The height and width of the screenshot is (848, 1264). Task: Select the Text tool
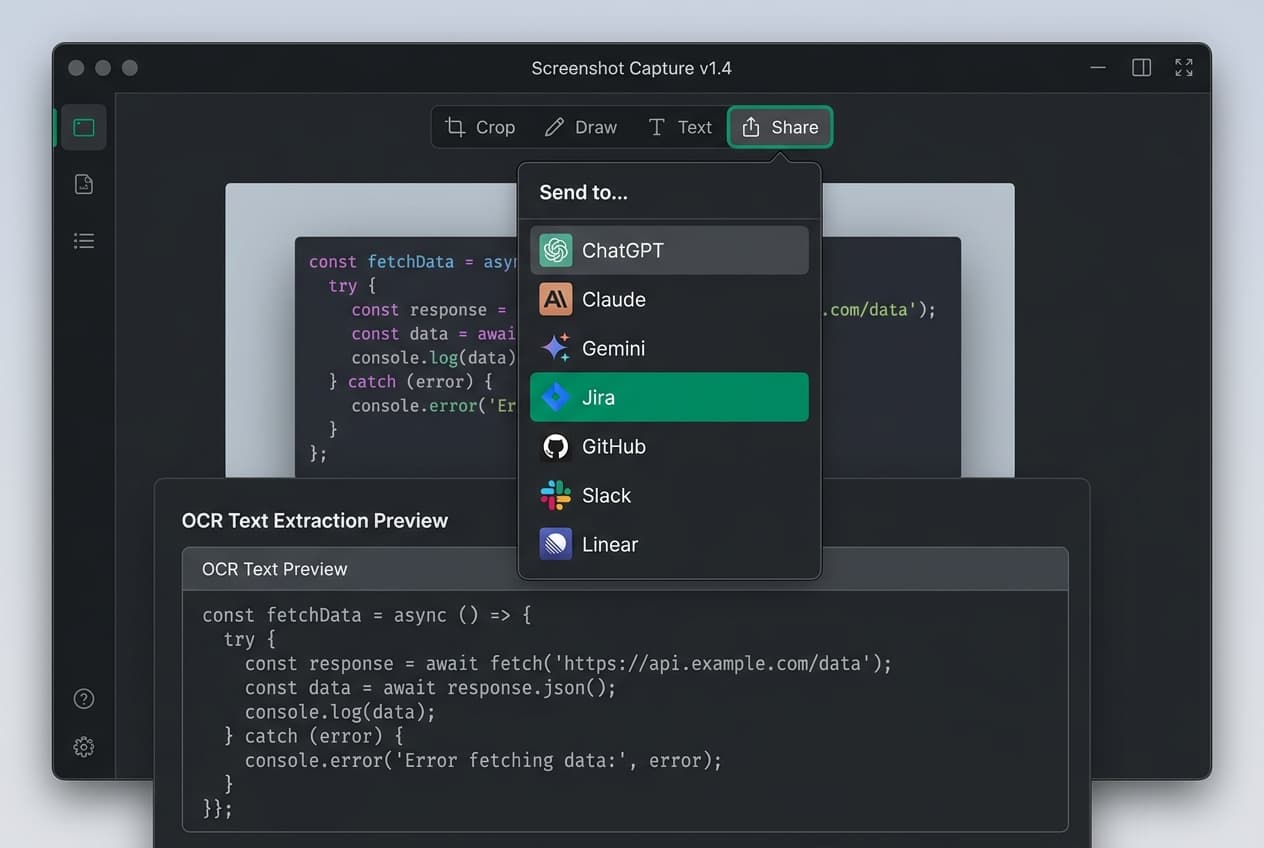[680, 127]
